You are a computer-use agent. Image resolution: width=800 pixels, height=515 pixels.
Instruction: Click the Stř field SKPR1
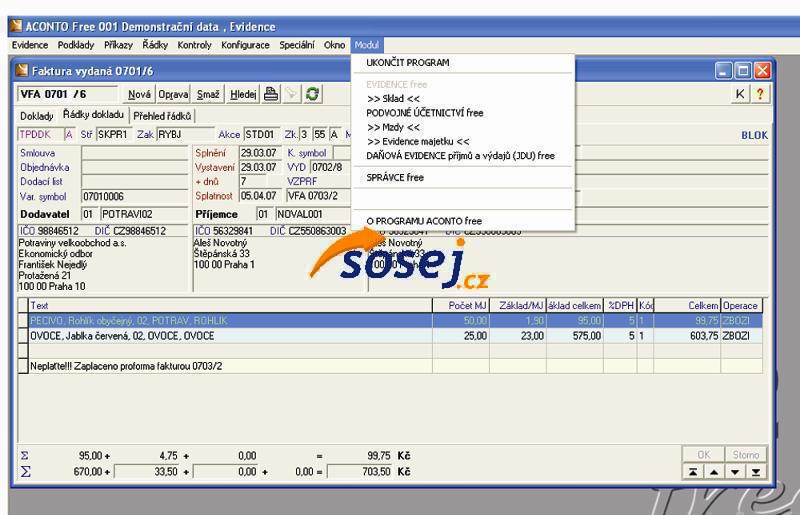[114, 134]
